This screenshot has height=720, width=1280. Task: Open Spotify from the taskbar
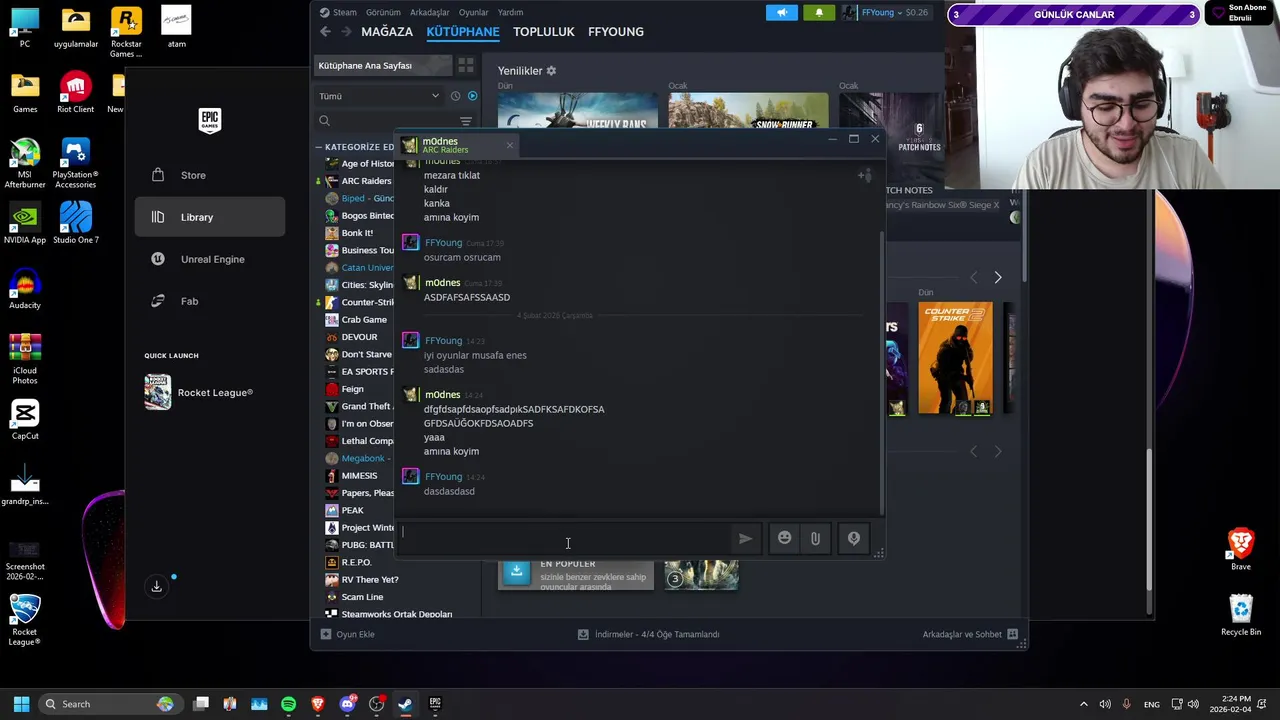(289, 704)
